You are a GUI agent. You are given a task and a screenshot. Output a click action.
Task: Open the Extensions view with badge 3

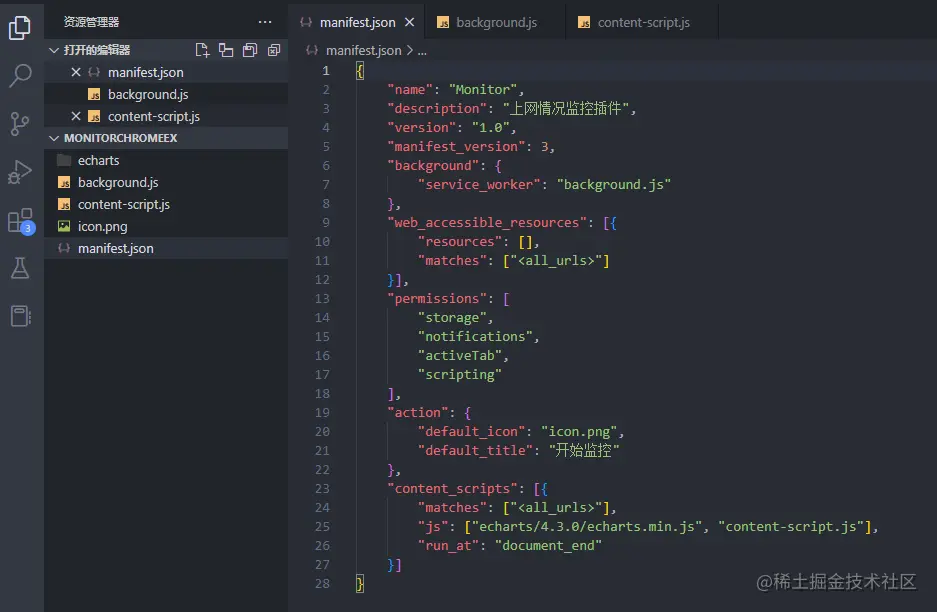coord(21,221)
